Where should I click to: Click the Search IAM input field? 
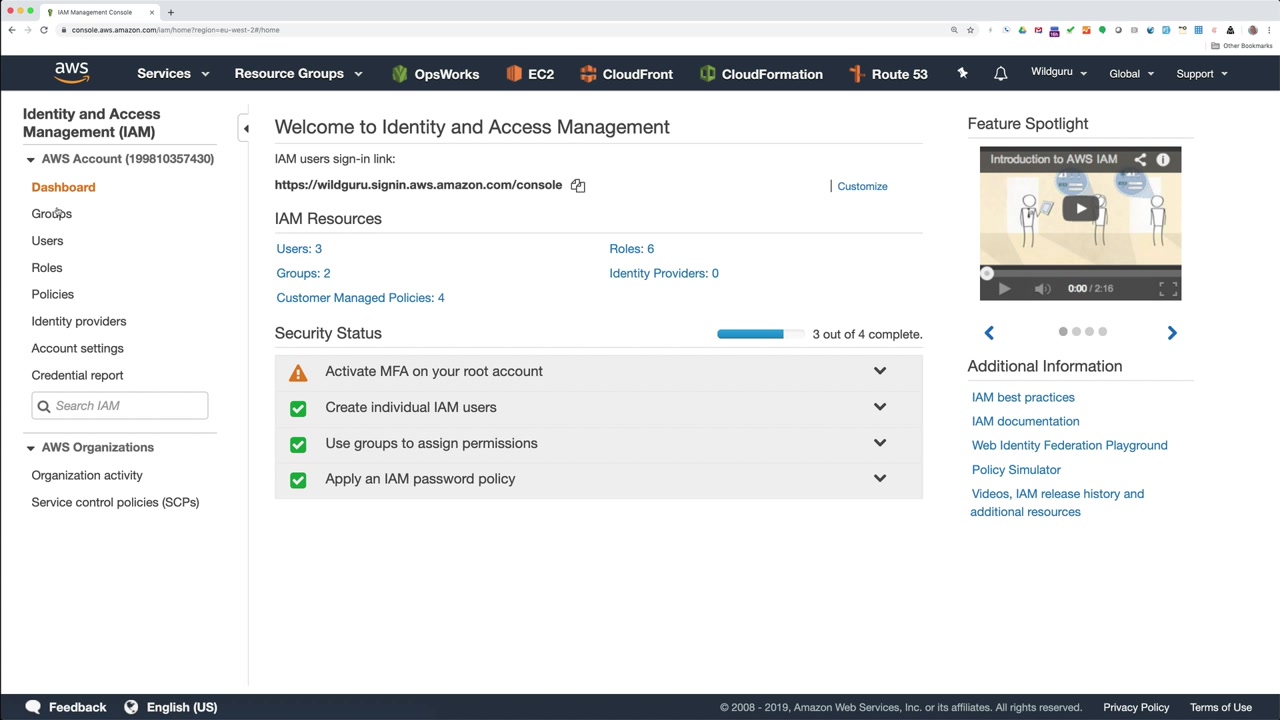tap(128, 406)
